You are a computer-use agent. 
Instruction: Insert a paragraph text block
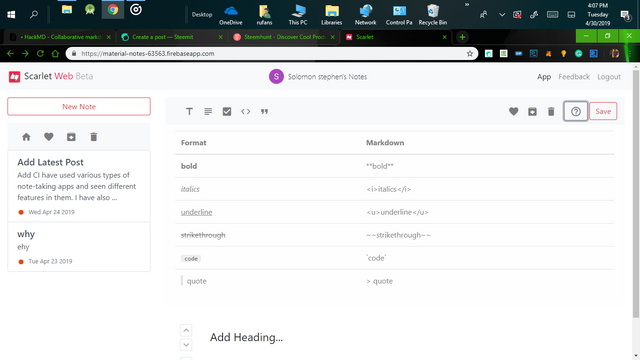coord(208,111)
